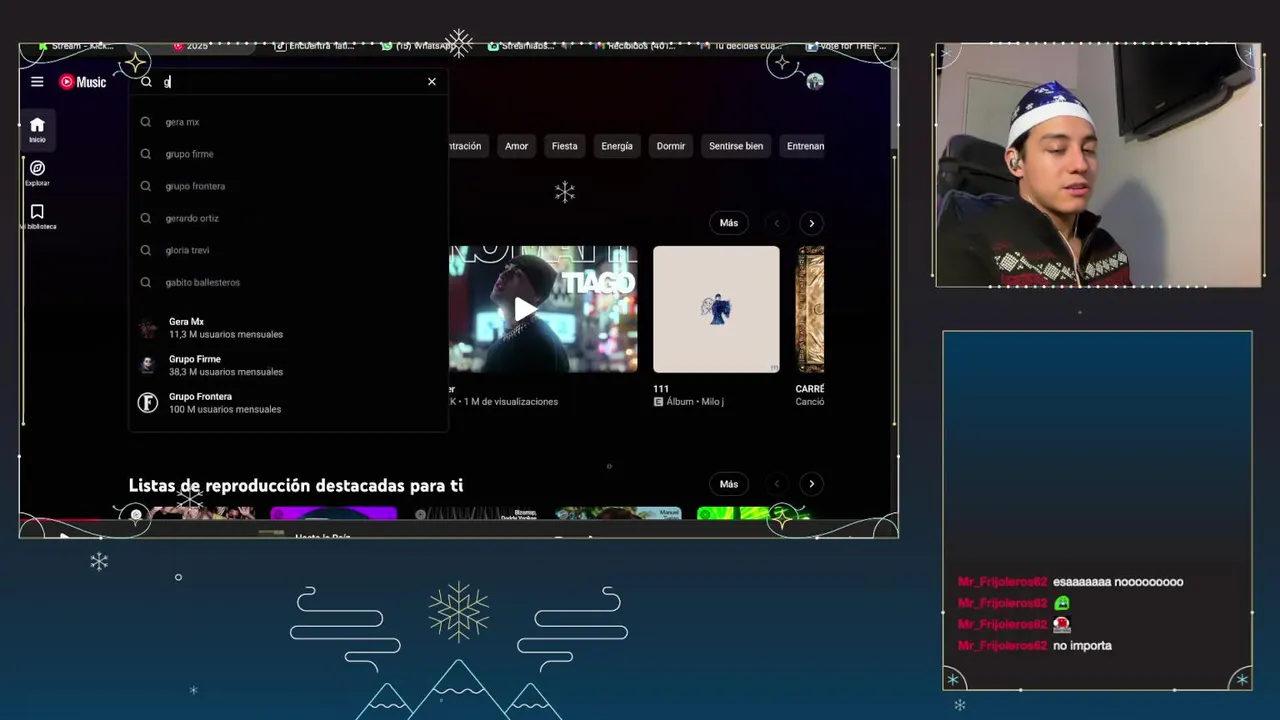Switch to the Encuentra browser tab
The height and width of the screenshot is (720, 1280).
tap(316, 46)
